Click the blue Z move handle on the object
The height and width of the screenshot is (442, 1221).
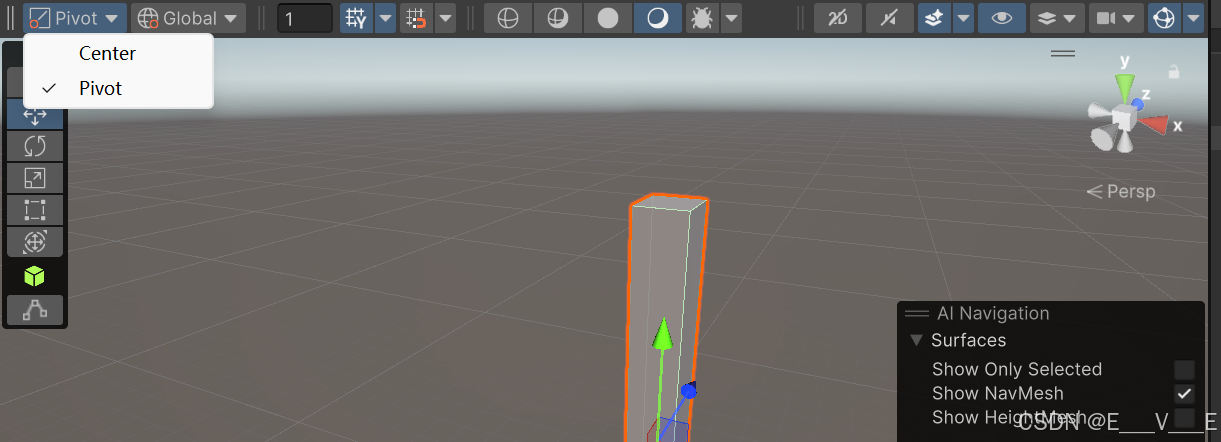[x=689, y=390]
